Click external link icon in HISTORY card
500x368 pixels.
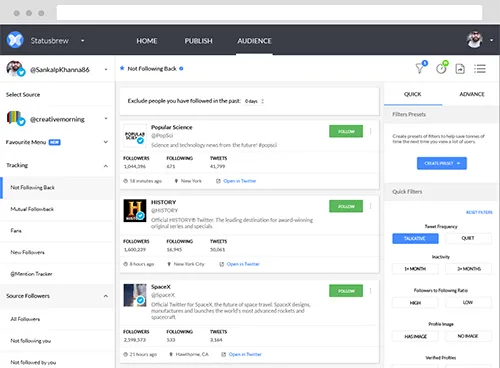click(x=222, y=264)
